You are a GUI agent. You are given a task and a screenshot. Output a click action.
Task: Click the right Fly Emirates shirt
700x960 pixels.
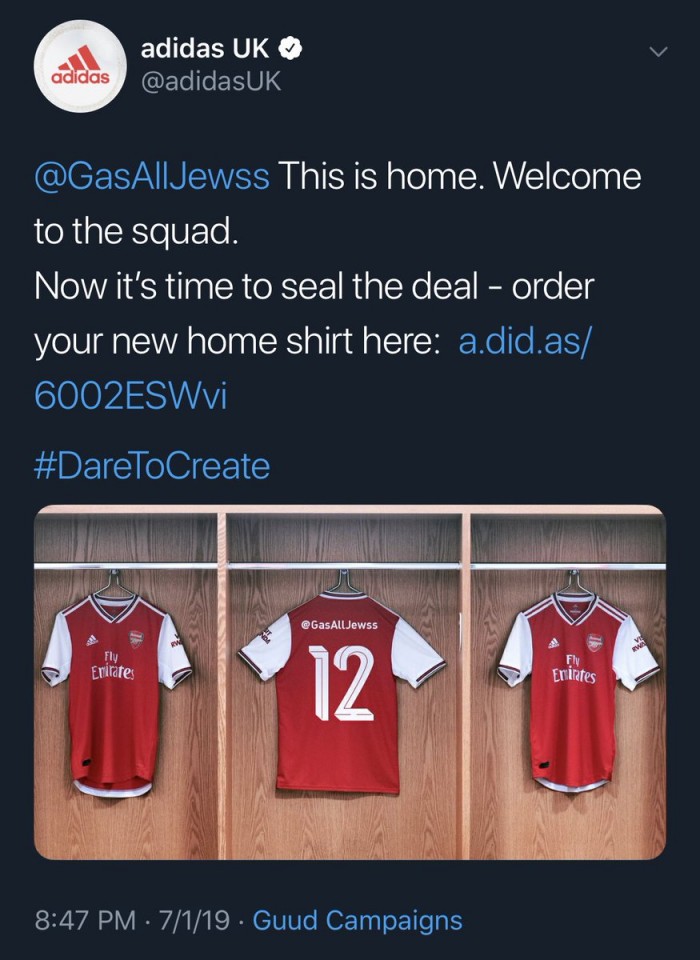(x=580, y=690)
